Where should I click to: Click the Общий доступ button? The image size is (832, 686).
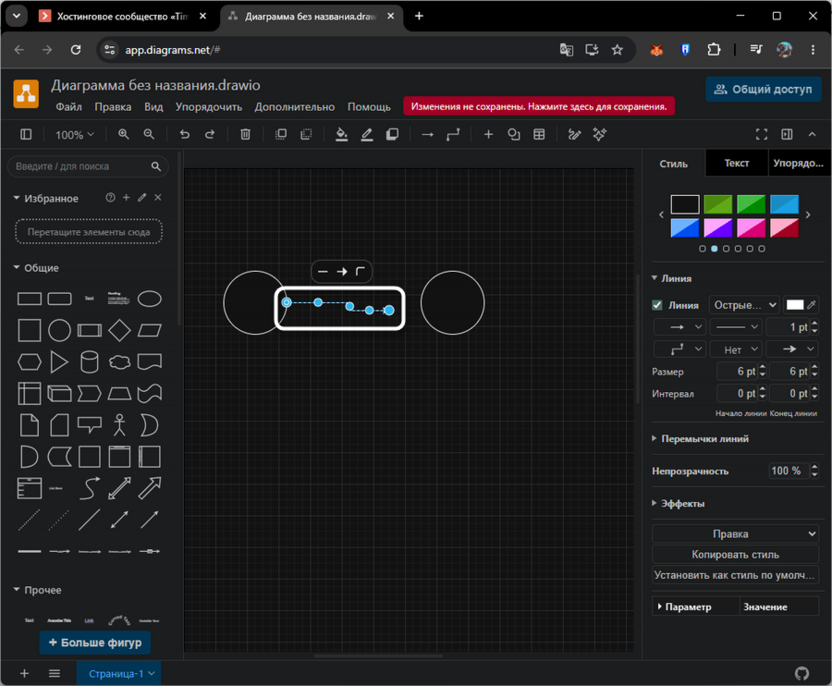[763, 89]
